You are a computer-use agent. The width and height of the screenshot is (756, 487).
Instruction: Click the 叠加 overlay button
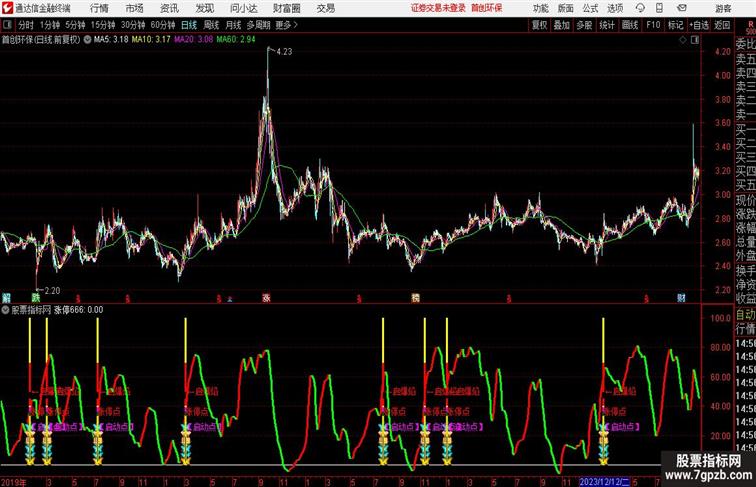(x=562, y=25)
